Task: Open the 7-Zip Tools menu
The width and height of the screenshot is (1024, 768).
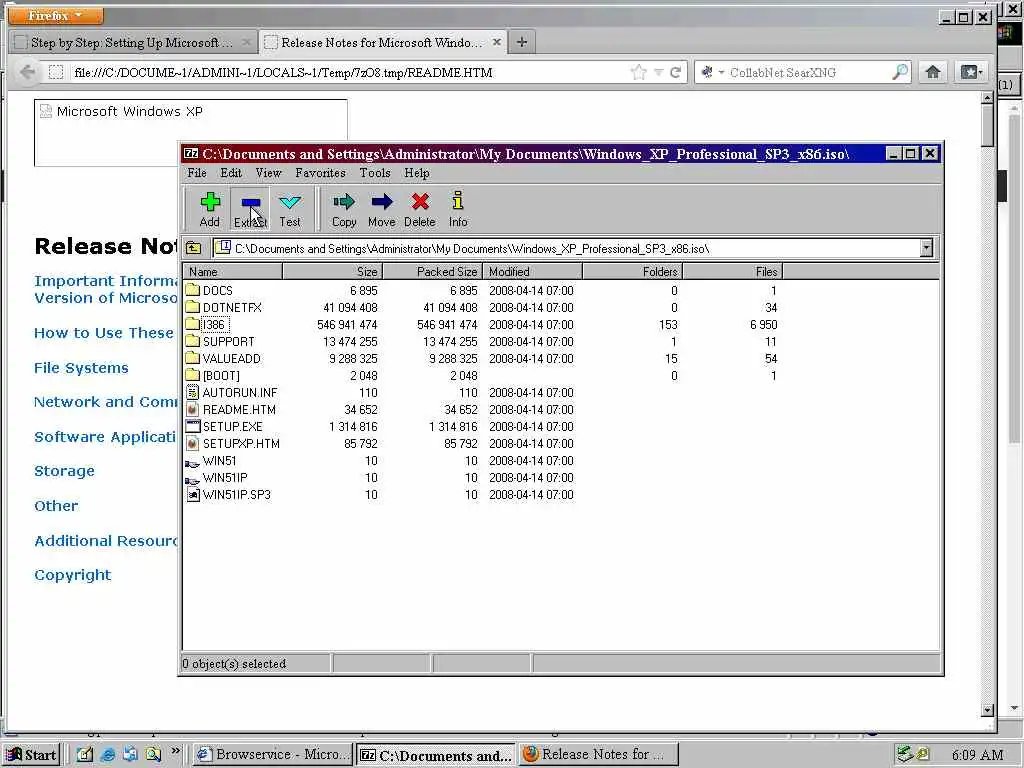Action: [375, 173]
